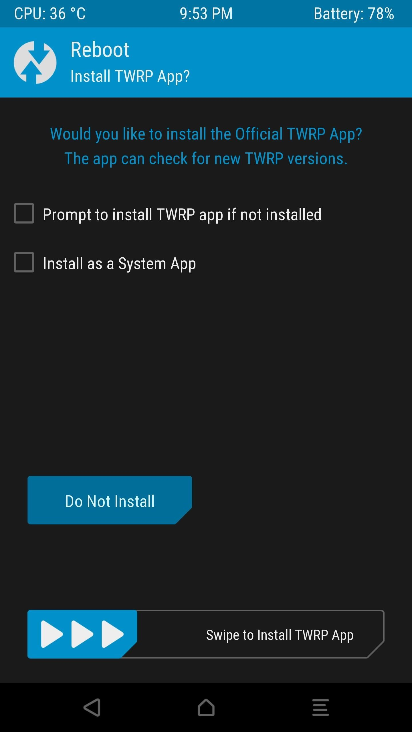Tap the home navigation icon
This screenshot has height=732, width=412.
click(206, 708)
